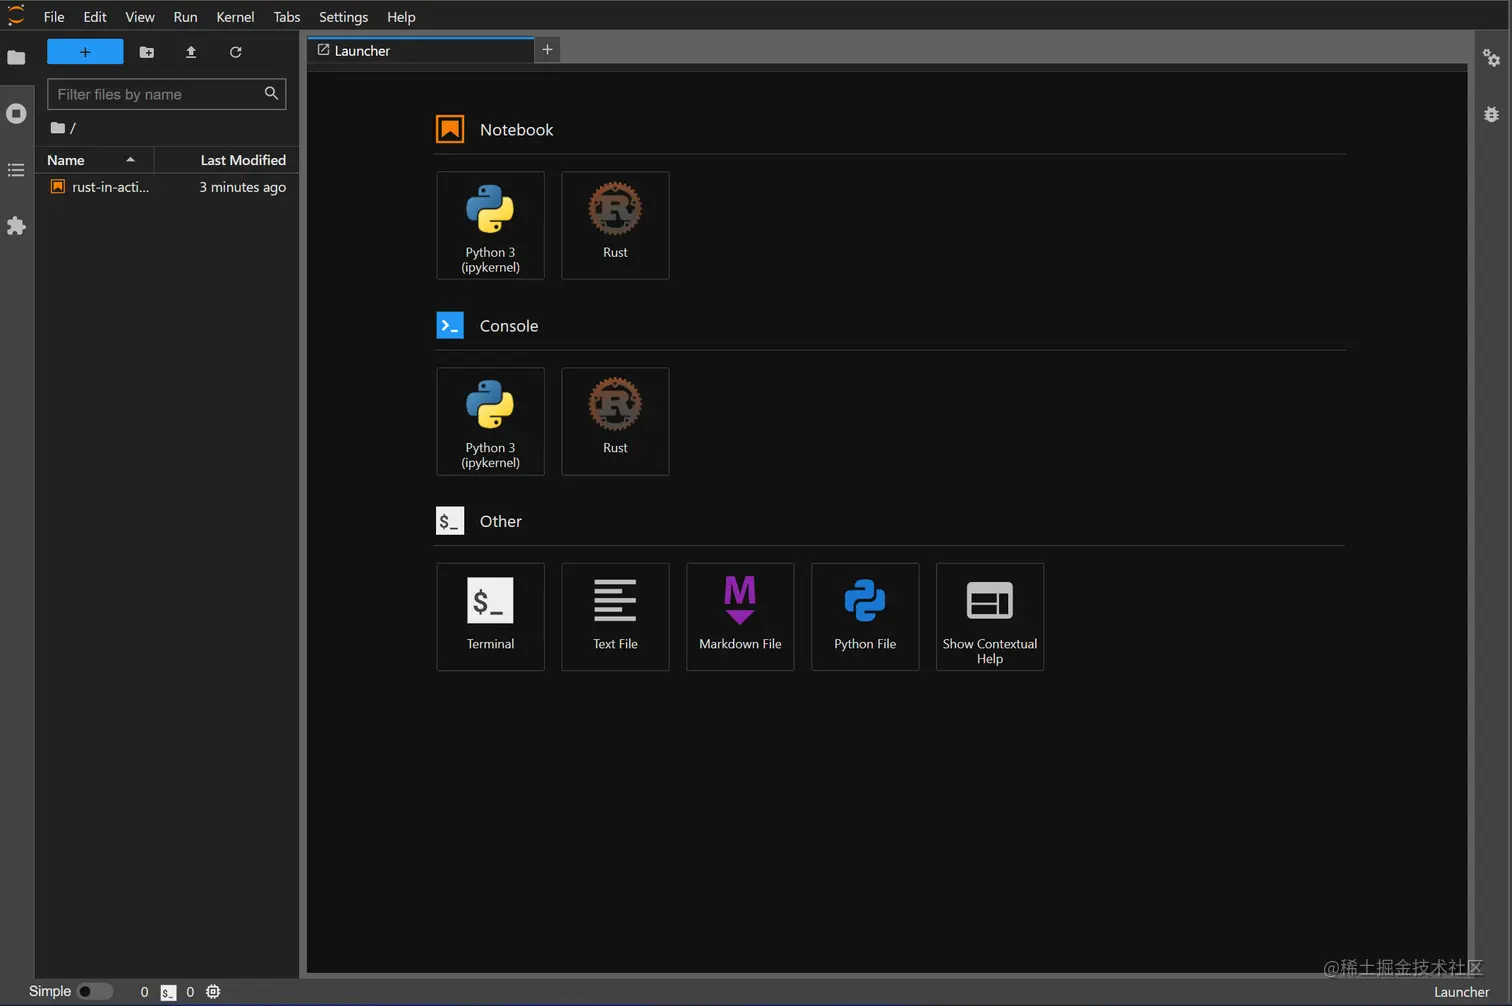Sort files by Last Modified column
Image resolution: width=1512 pixels, height=1006 pixels.
tap(227, 160)
